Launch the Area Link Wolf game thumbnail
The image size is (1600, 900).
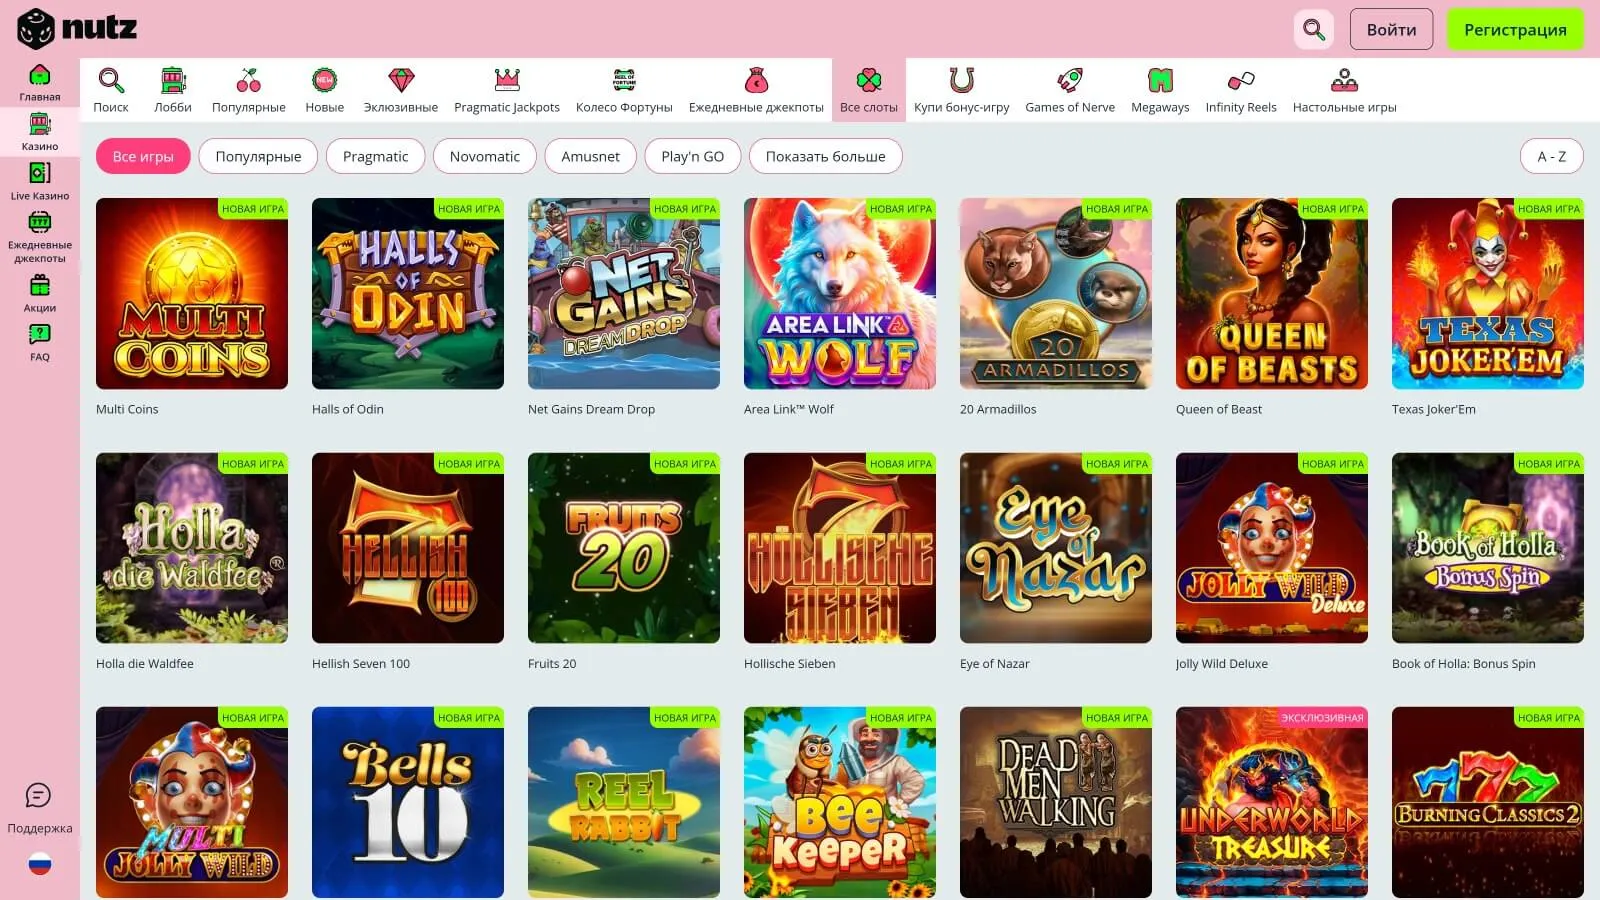840,293
